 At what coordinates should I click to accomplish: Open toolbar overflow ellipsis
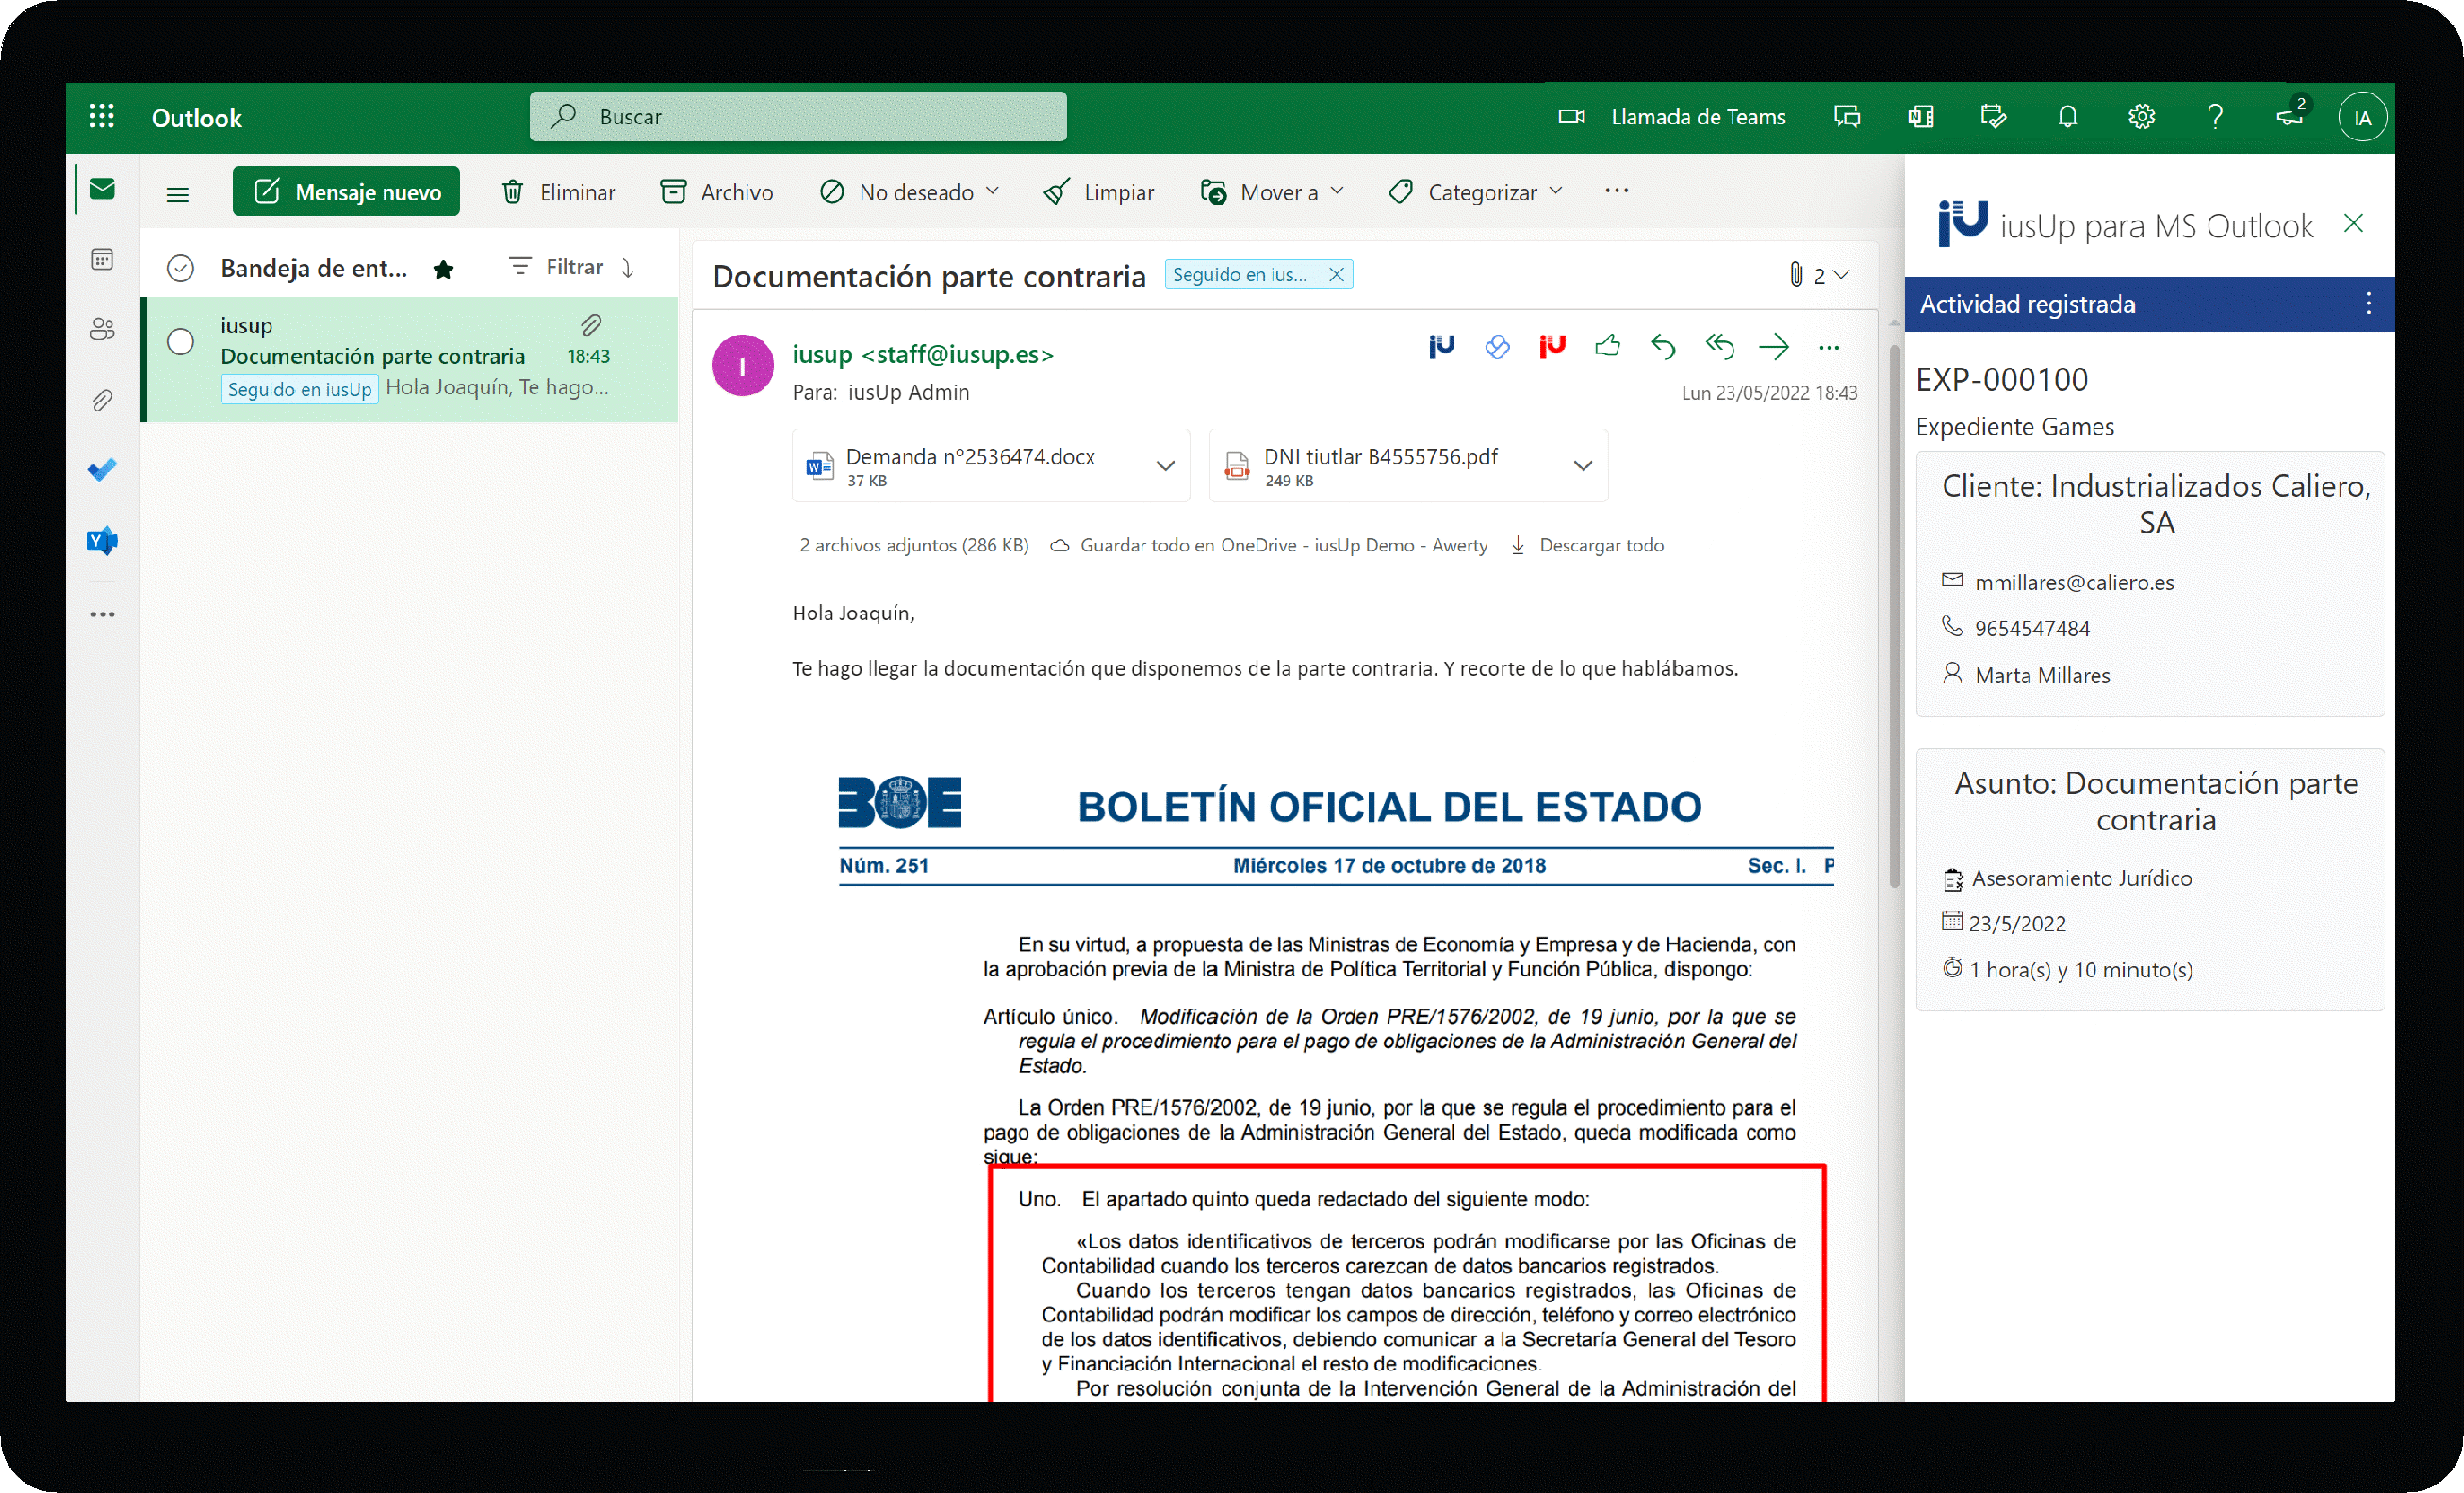[1615, 190]
